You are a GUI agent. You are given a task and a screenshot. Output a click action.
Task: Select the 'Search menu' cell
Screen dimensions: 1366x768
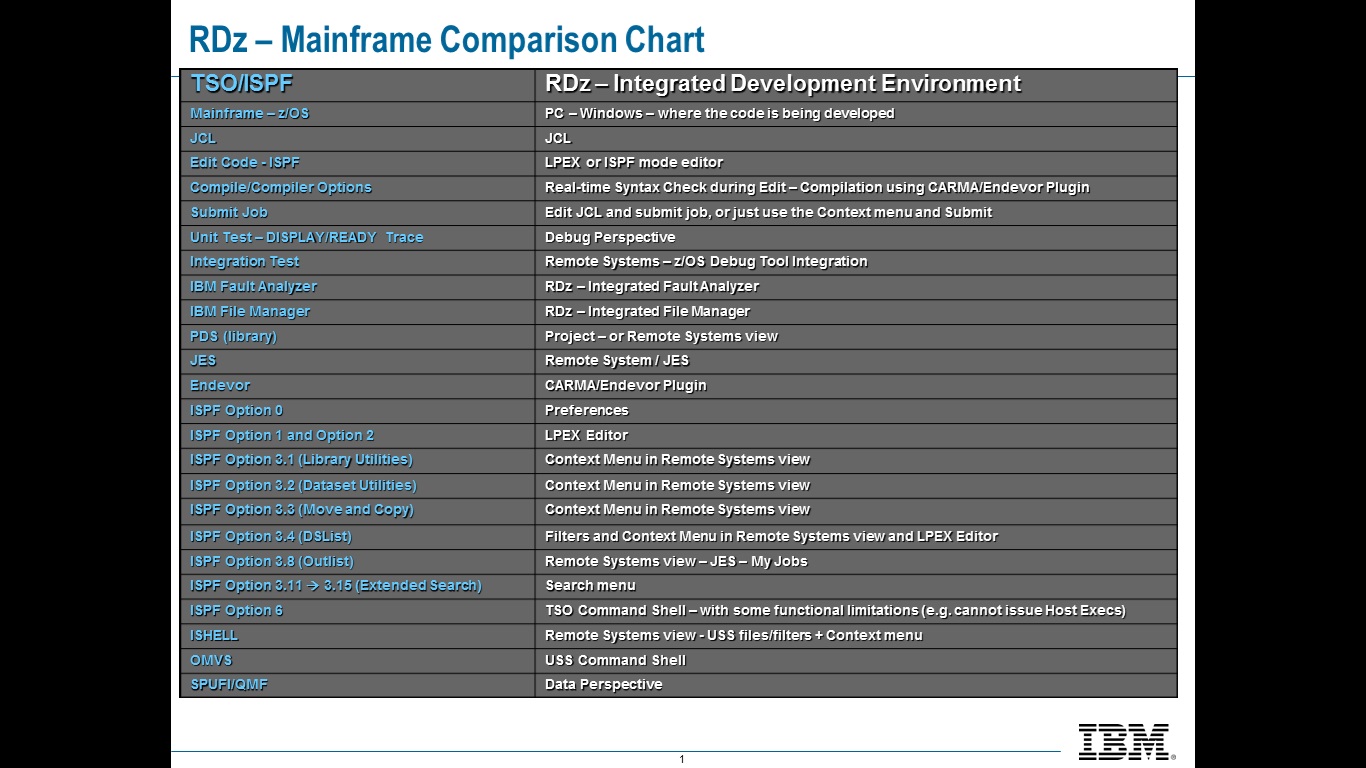pyautogui.click(x=856, y=585)
